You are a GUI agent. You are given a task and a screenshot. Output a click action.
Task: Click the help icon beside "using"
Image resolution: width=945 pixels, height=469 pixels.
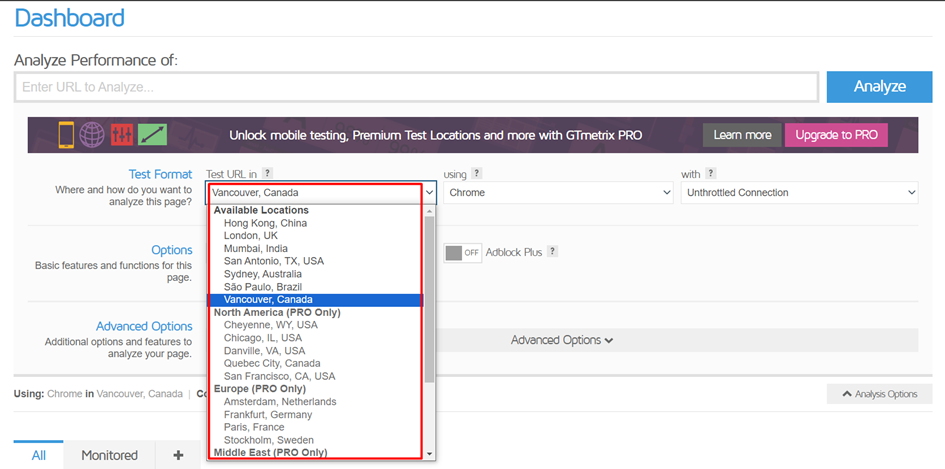(477, 174)
